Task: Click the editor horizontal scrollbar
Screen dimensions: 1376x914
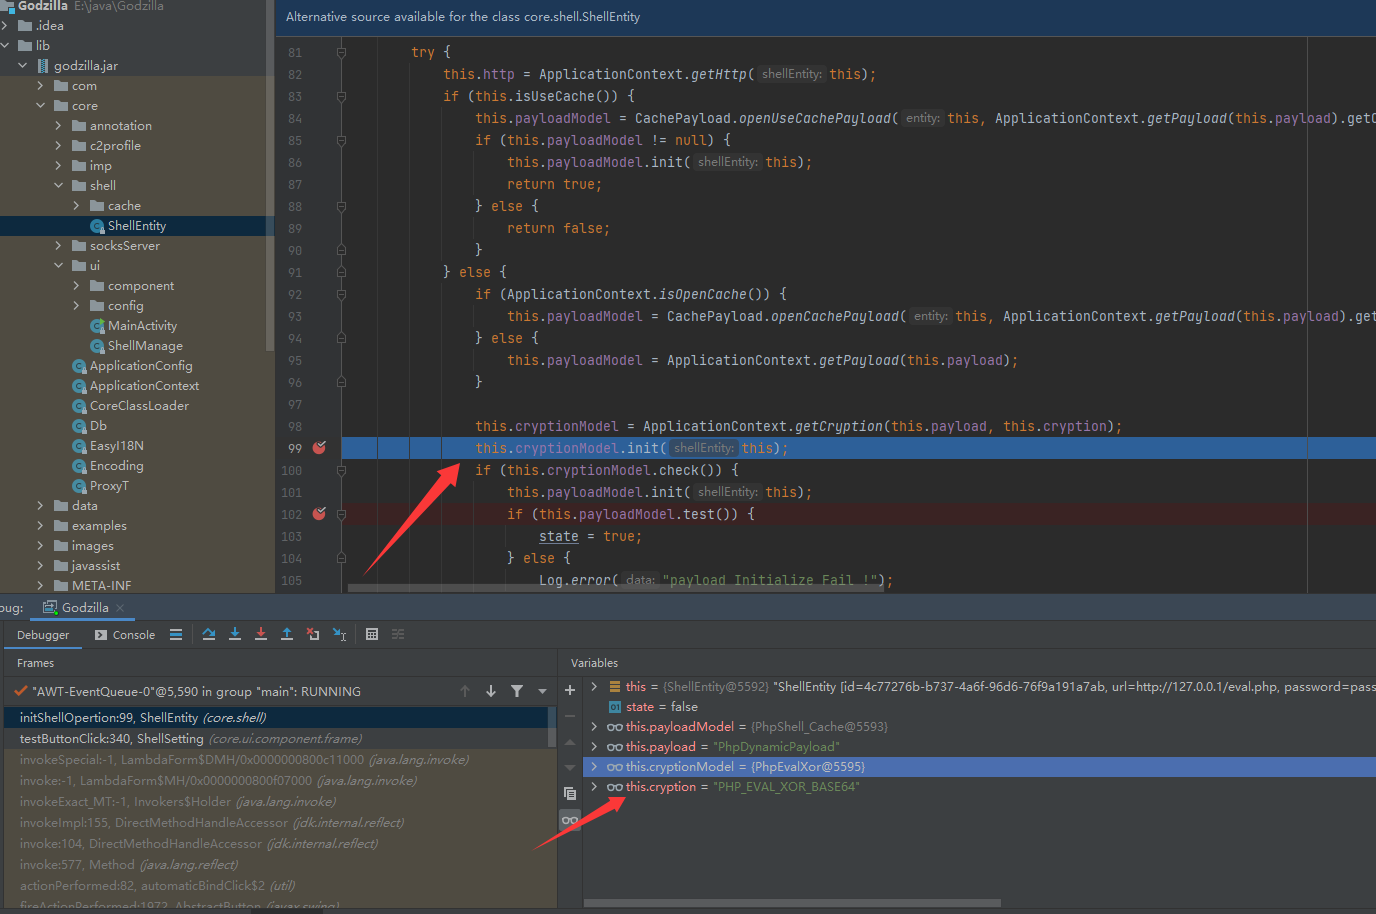Action: [615, 588]
